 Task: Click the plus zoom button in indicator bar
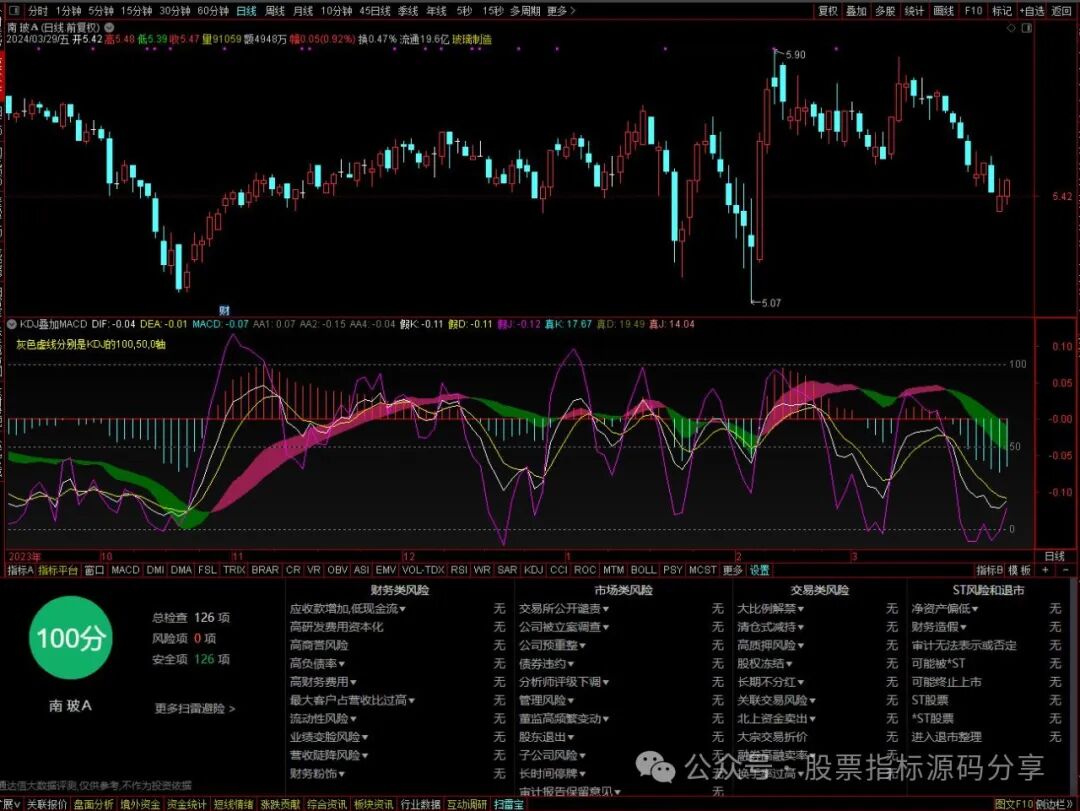pyautogui.click(x=1046, y=570)
